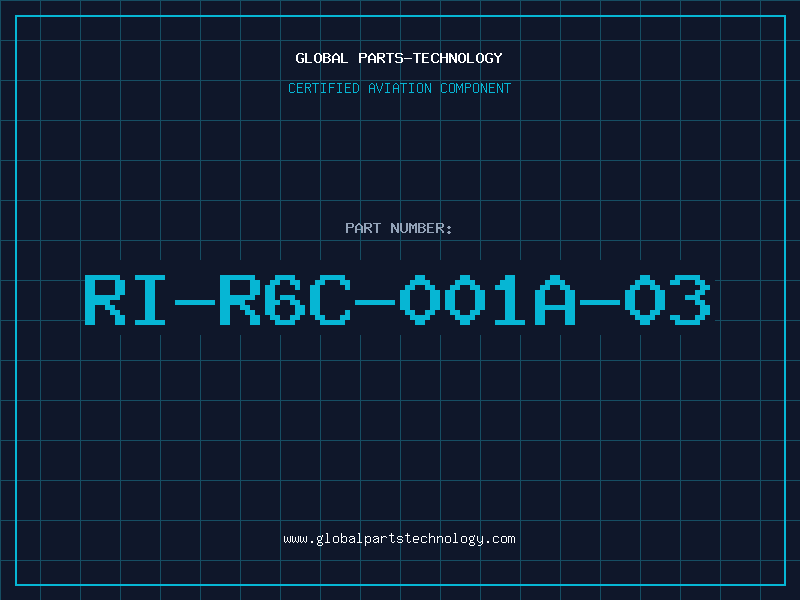
Task: Select part number RI-R6C-001A-03
Action: (x=398, y=299)
